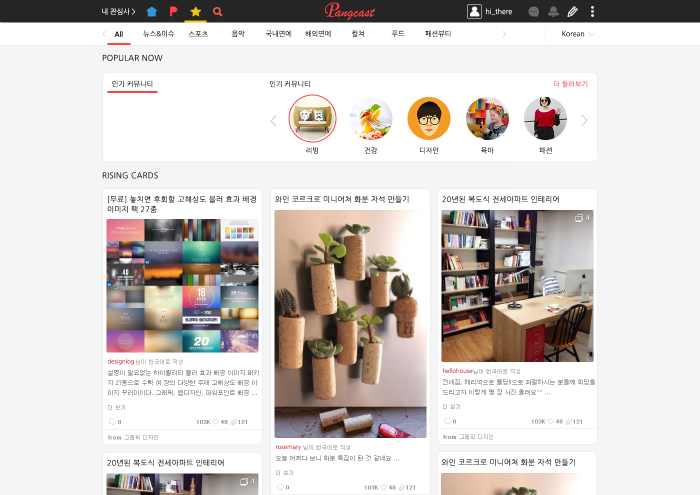Compose a post with the pencil icon

point(572,12)
